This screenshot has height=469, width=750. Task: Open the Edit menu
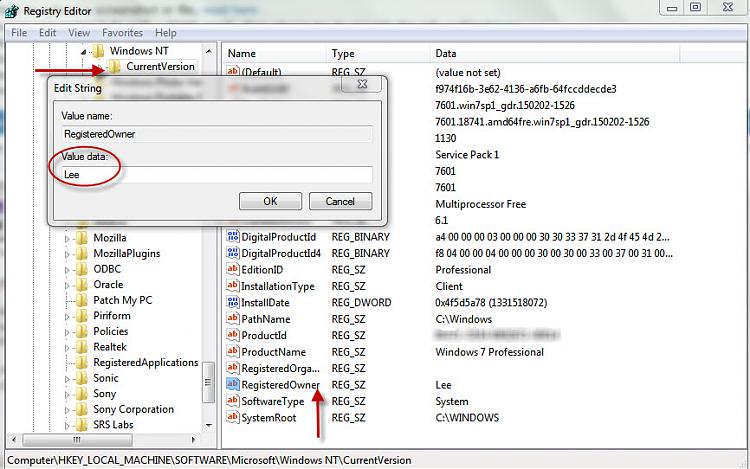tap(47, 33)
